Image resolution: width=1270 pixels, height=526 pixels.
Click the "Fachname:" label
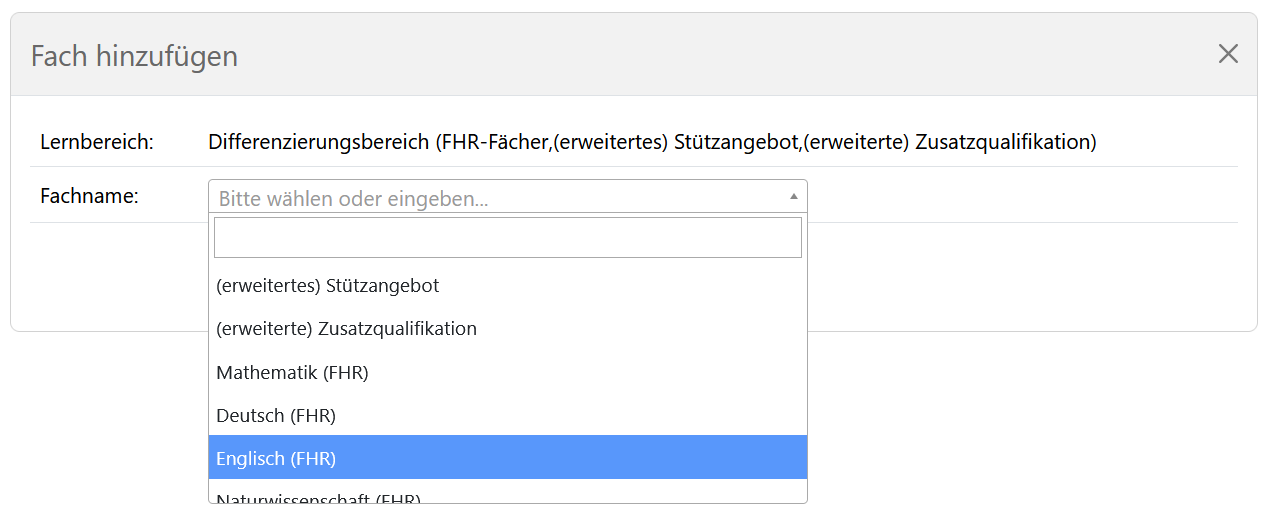coord(89,196)
